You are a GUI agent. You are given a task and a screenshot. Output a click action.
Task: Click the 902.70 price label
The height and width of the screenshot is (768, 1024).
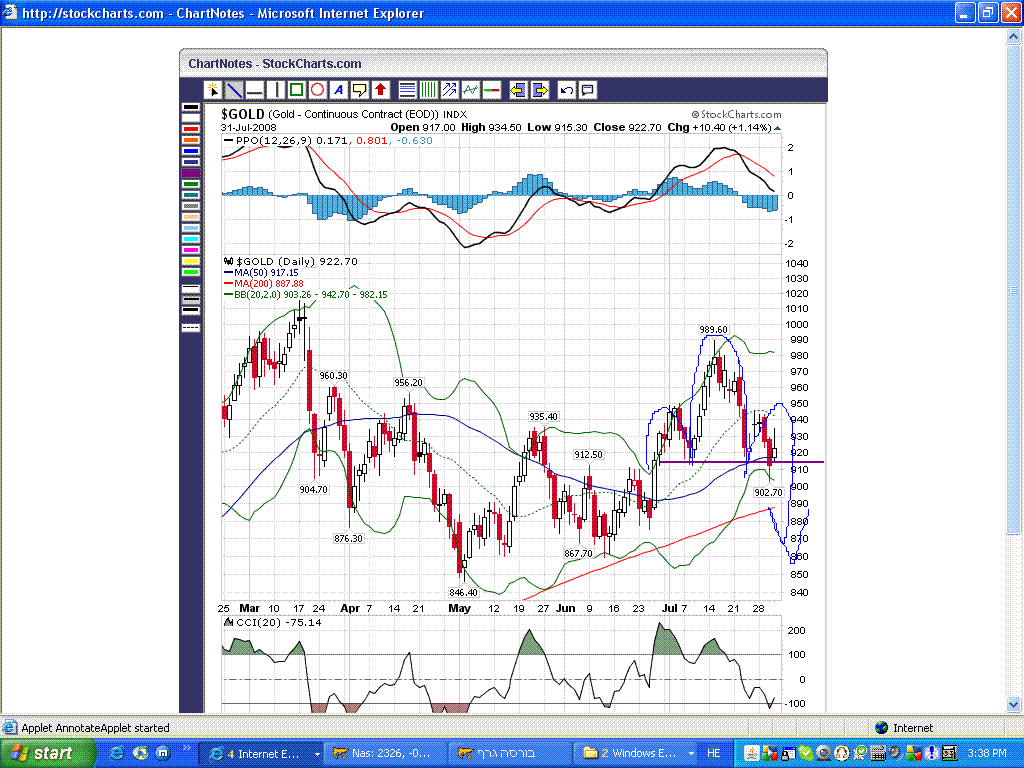coord(768,492)
